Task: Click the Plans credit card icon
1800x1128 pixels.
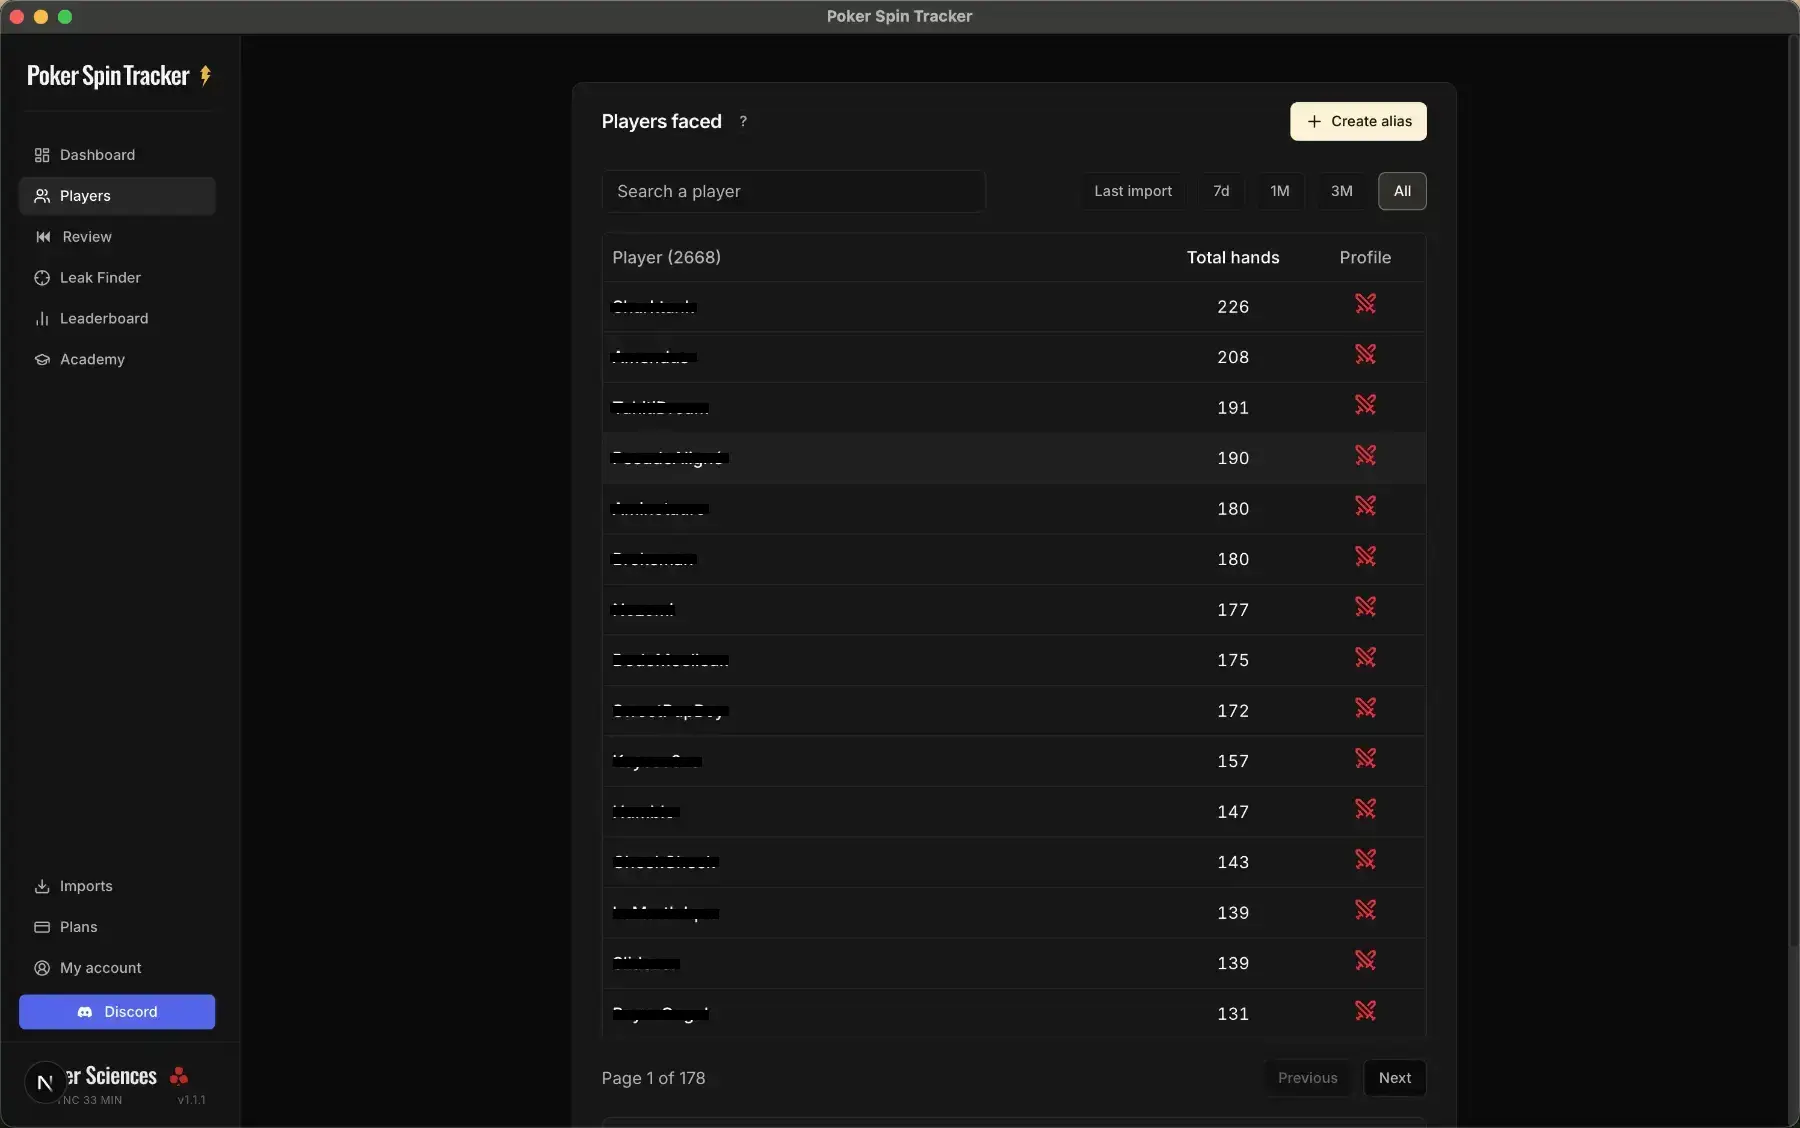Action: click(x=42, y=927)
